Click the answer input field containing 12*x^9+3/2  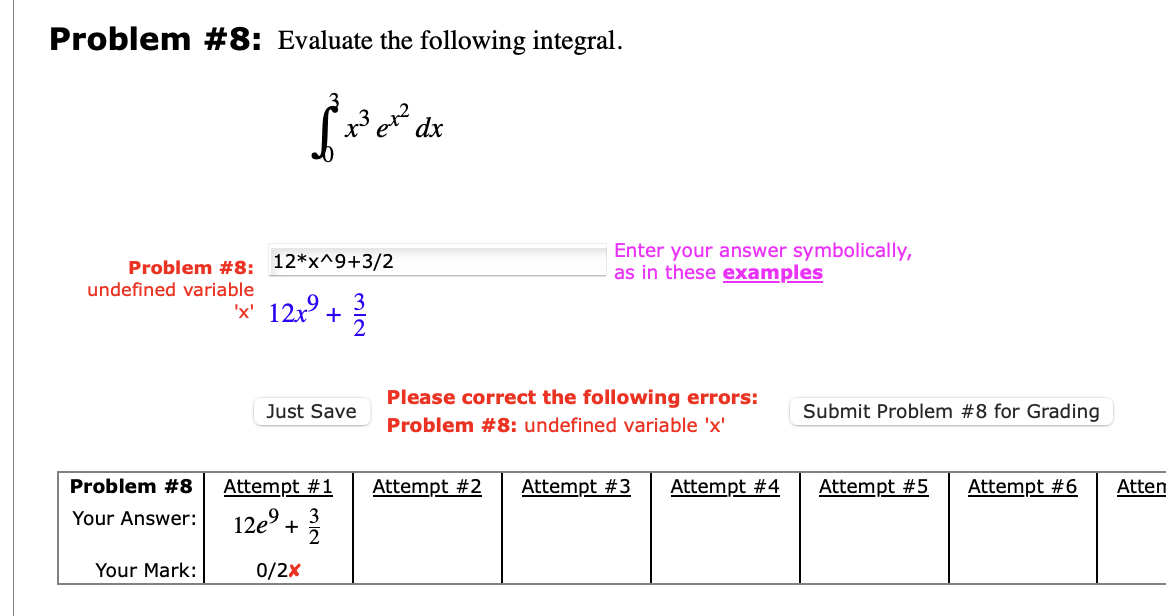point(437,260)
